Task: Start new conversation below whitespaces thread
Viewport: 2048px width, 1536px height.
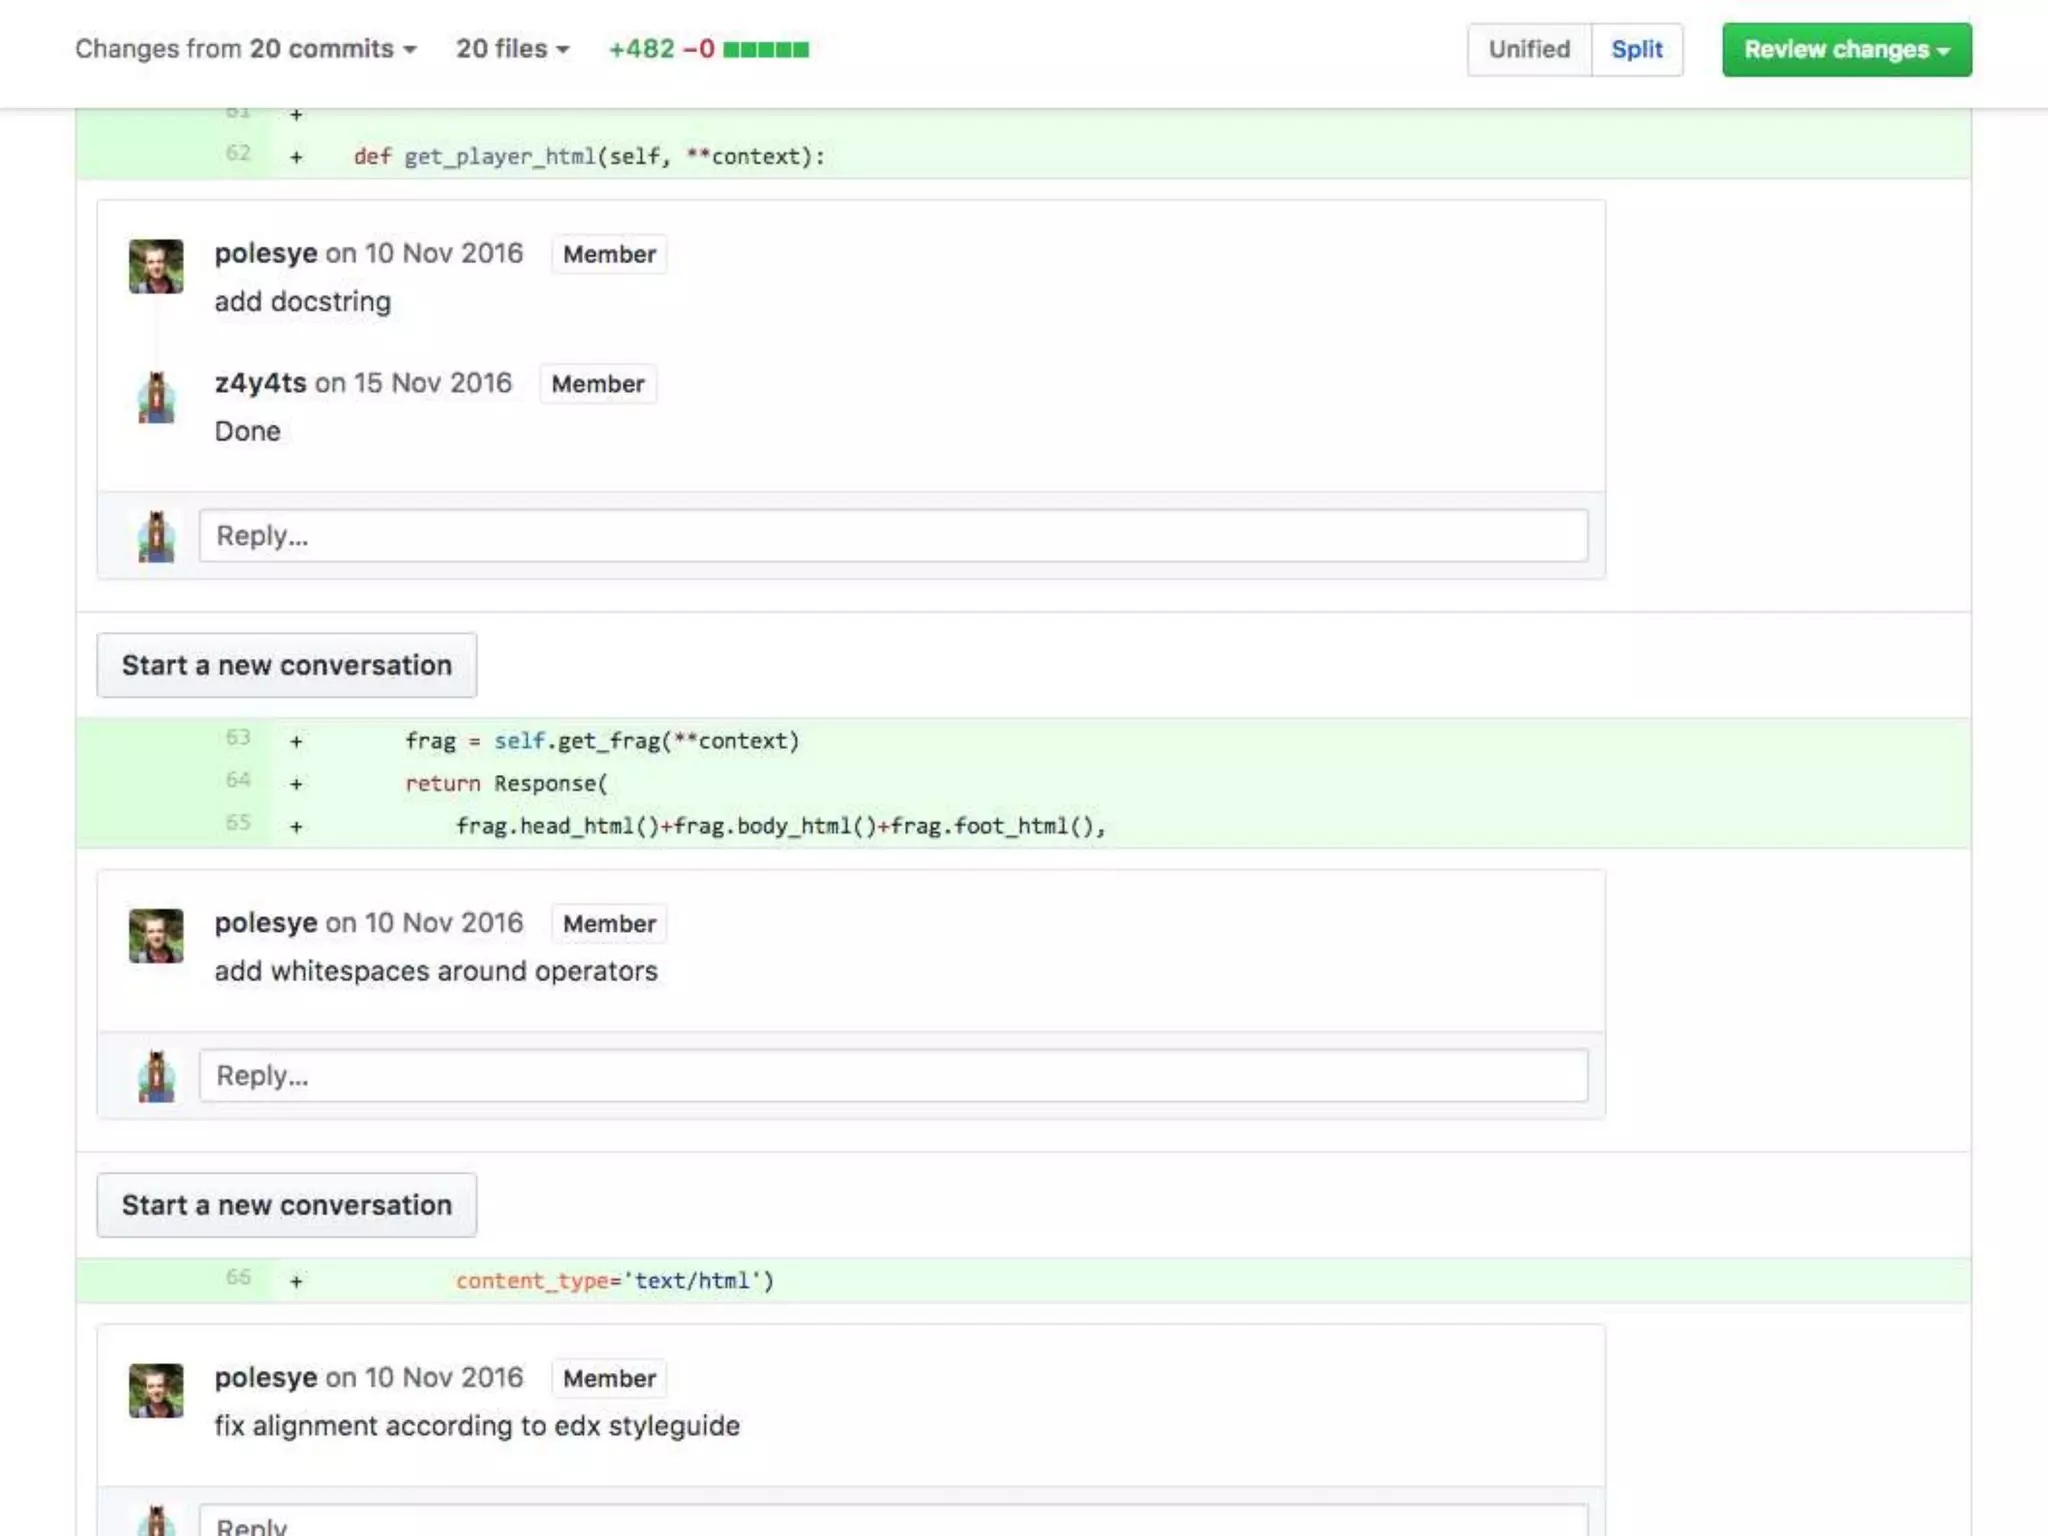Action: click(287, 1205)
